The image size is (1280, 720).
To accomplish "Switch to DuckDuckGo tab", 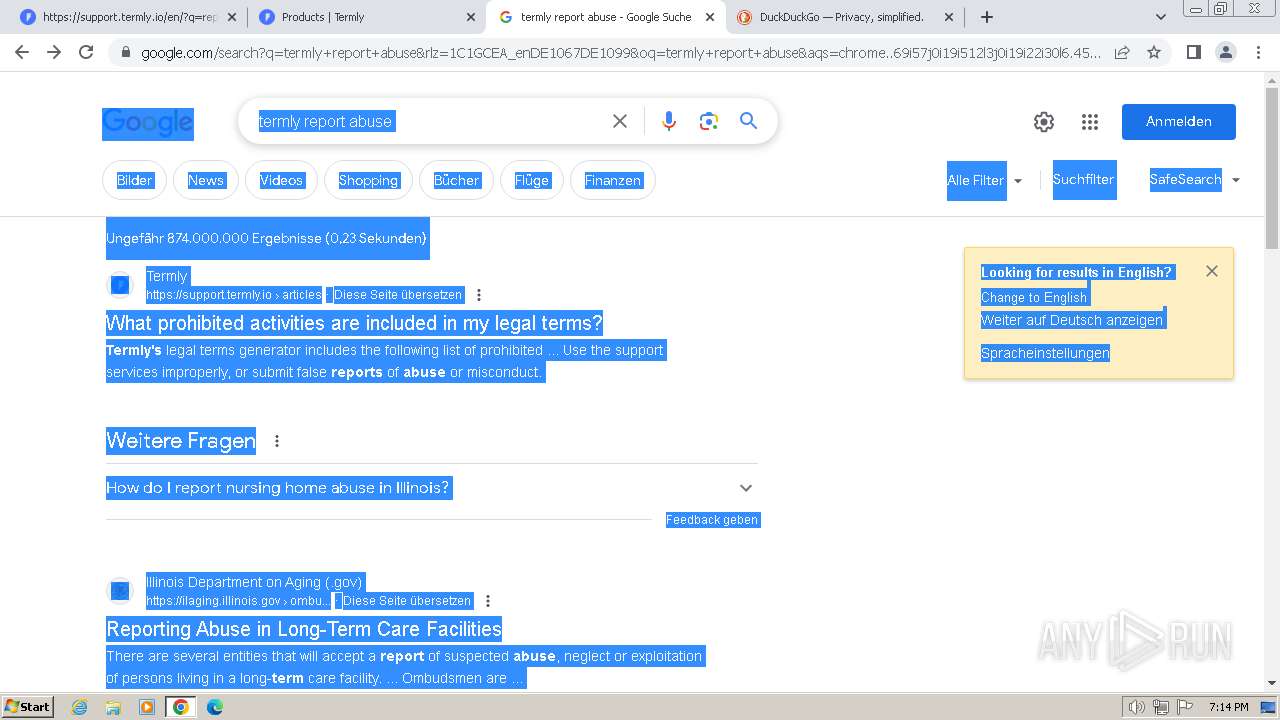I will click(x=843, y=17).
